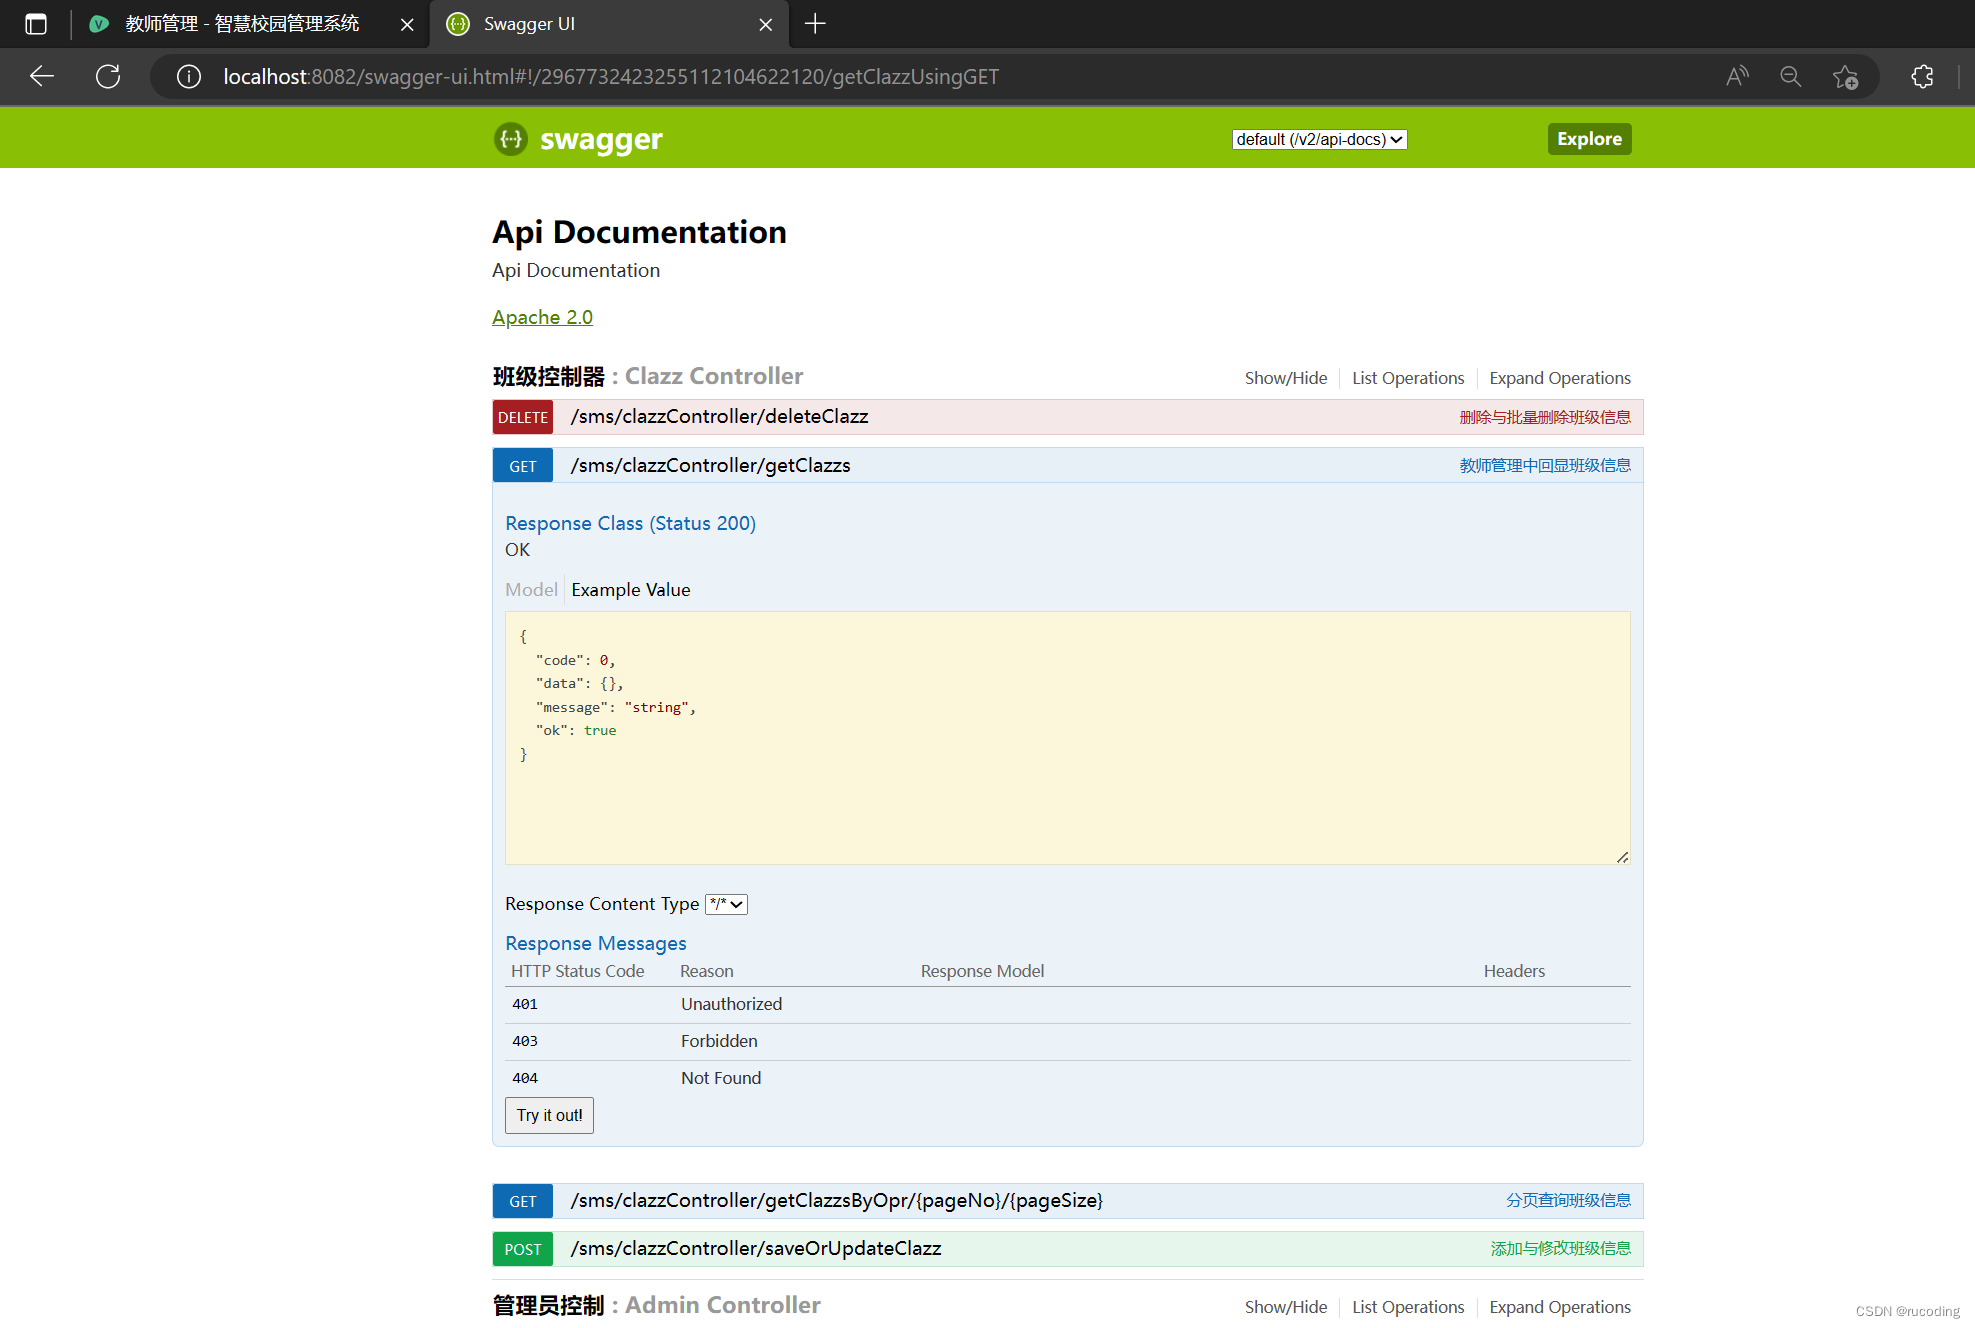This screenshot has height=1328, width=1975.
Task: Close the Swagger UI tab
Action: 766,24
